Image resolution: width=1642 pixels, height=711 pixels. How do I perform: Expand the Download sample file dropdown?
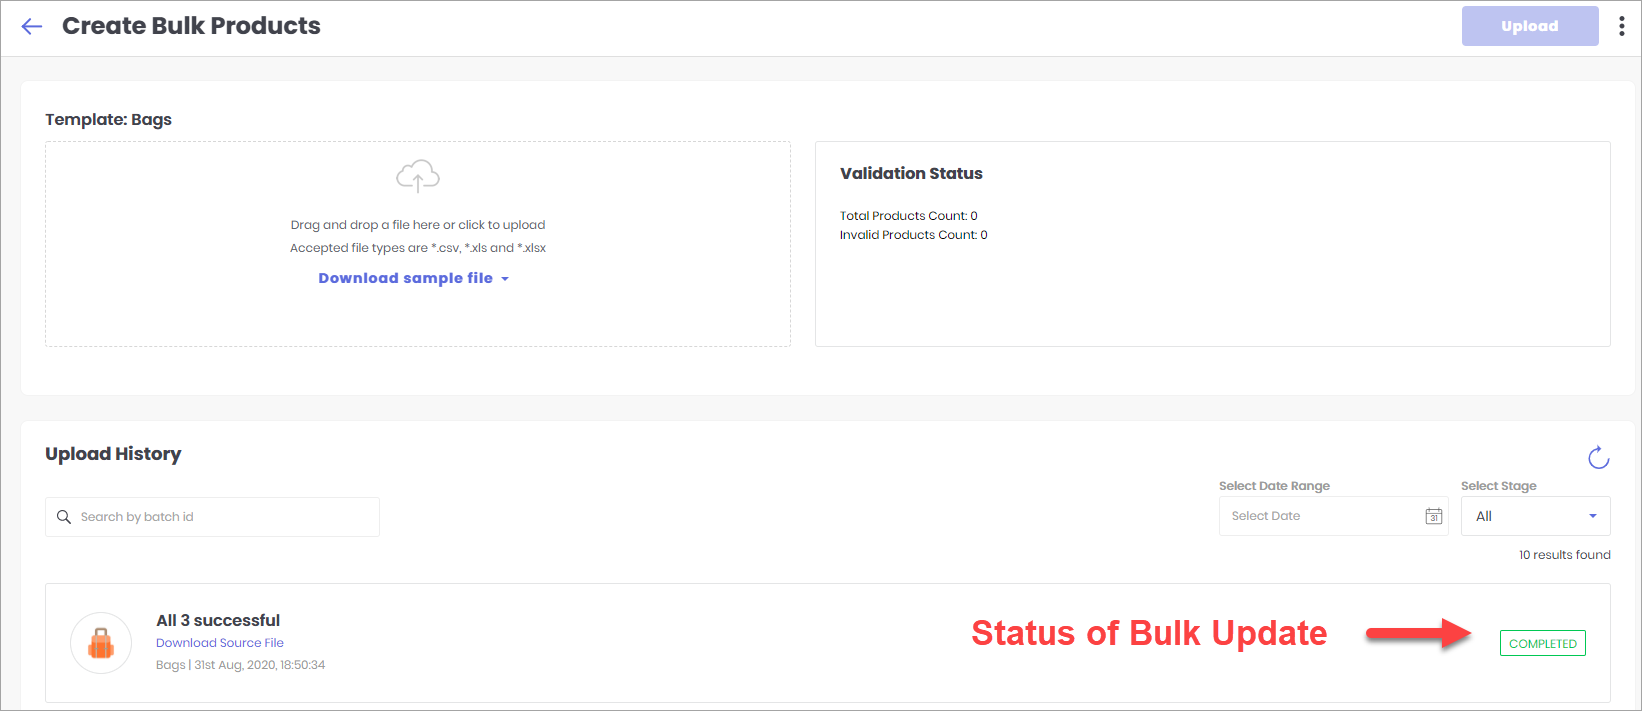tap(414, 278)
